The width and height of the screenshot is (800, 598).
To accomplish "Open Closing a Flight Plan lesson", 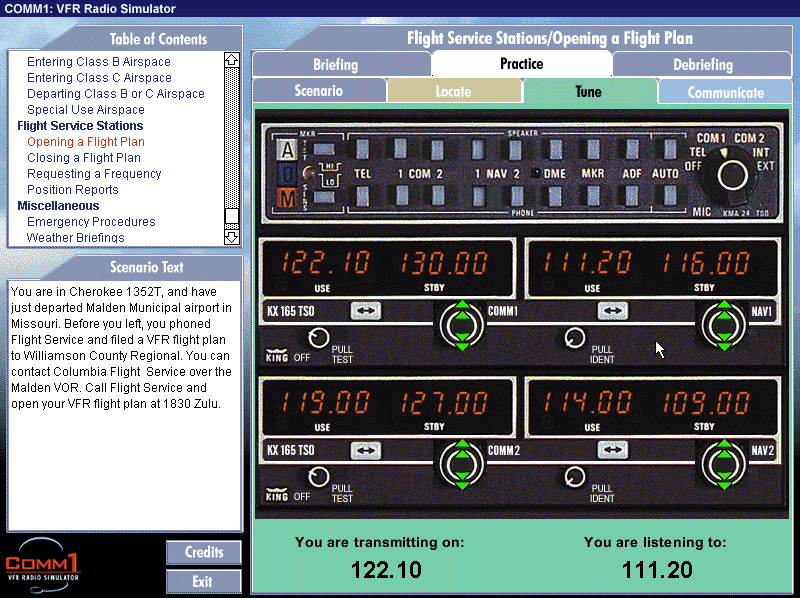I will pyautogui.click(x=84, y=158).
